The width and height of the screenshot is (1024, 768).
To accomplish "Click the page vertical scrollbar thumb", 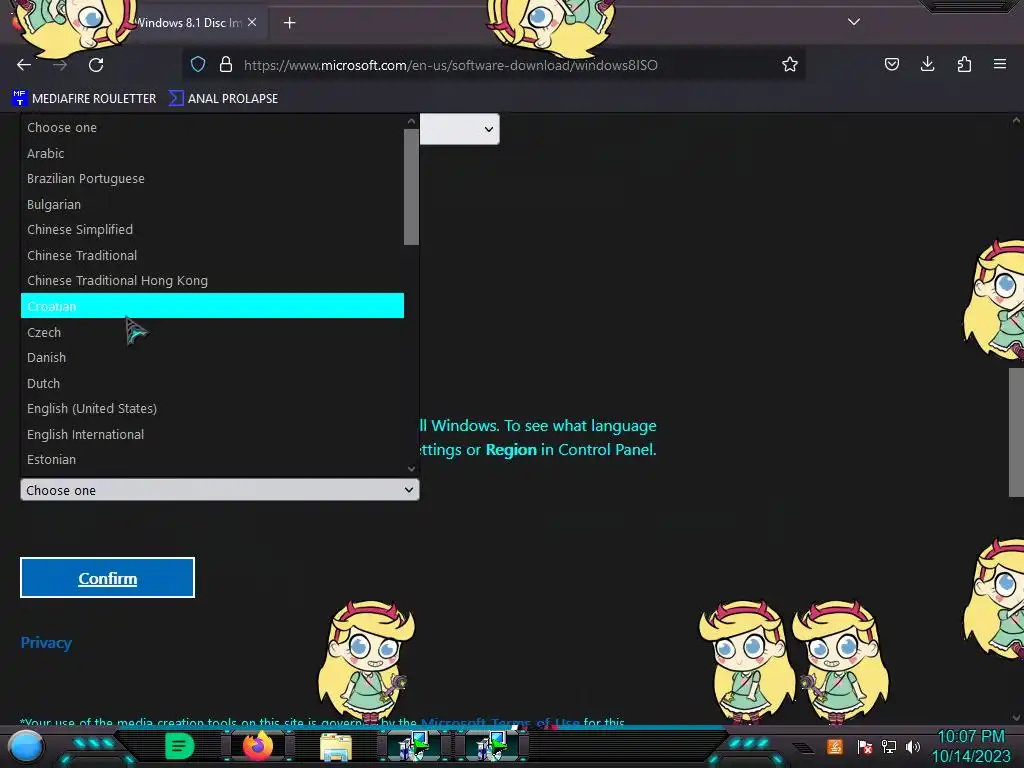I will click(x=1016, y=431).
